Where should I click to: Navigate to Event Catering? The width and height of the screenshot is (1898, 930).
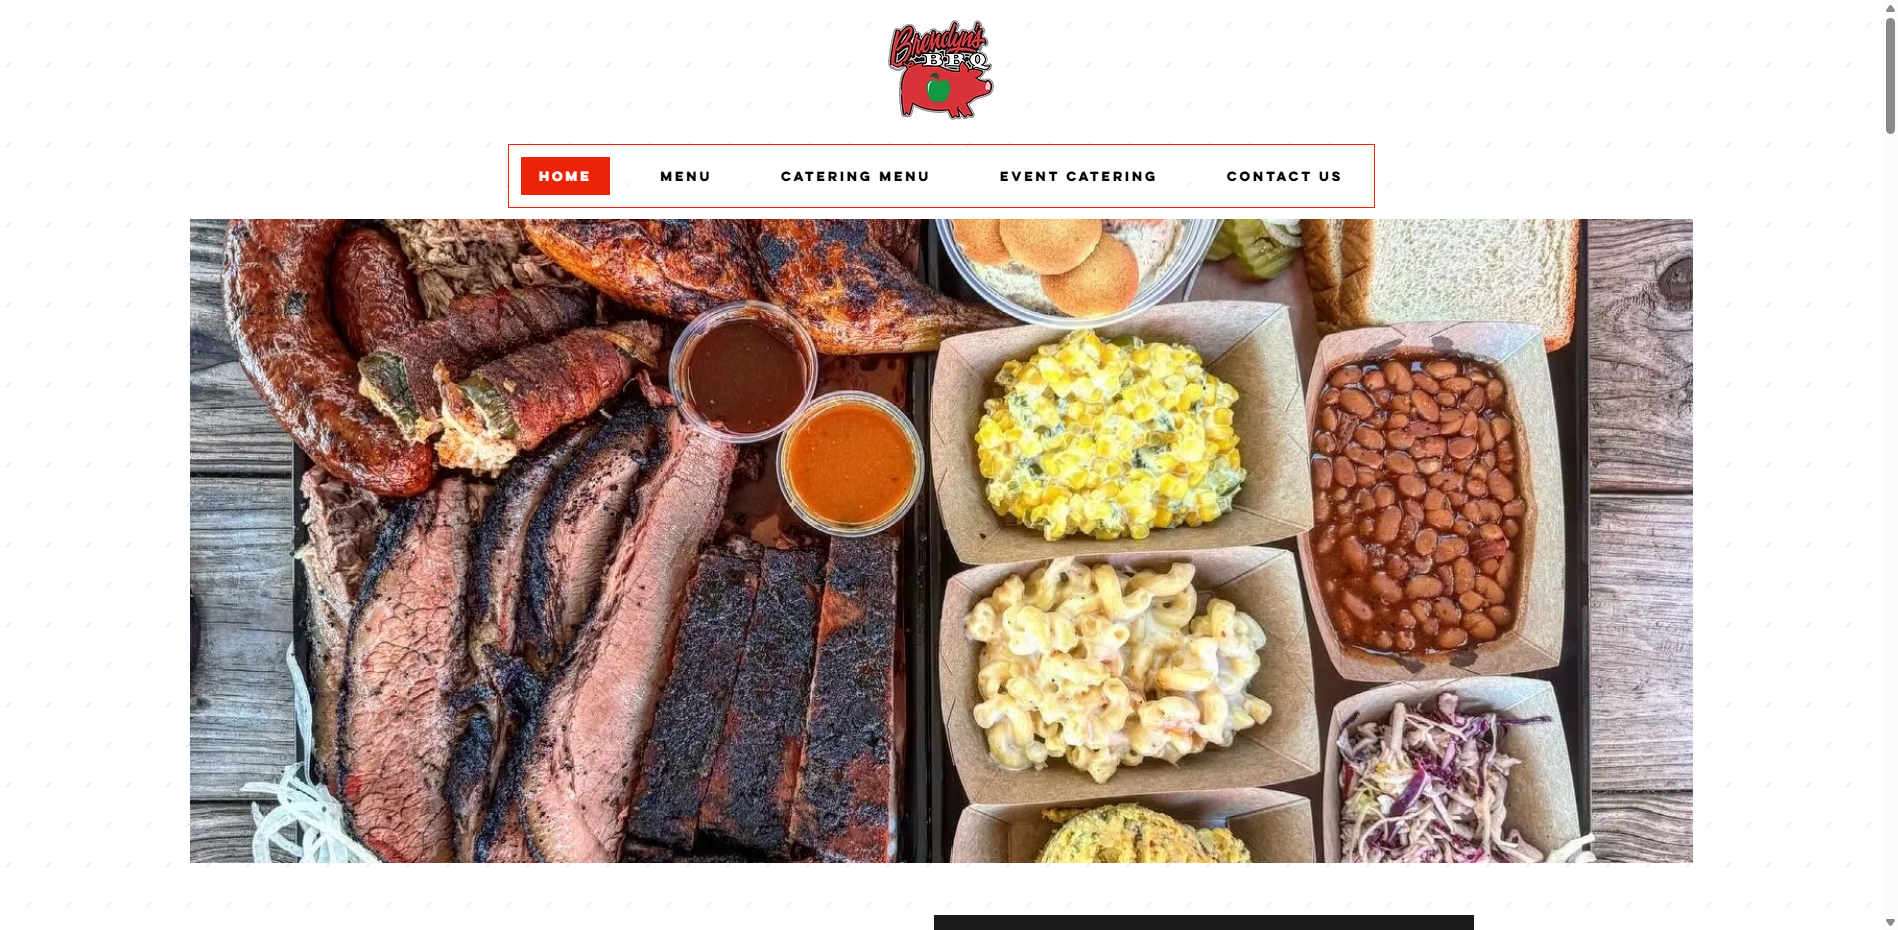[1078, 176]
